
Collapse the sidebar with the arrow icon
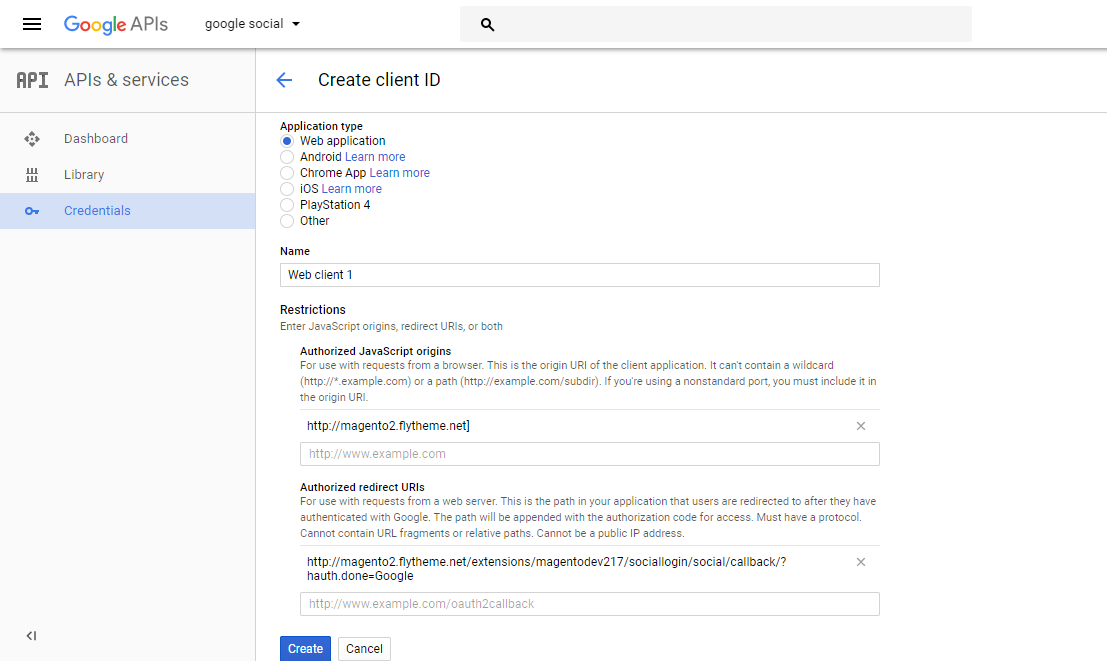pyautogui.click(x=31, y=636)
